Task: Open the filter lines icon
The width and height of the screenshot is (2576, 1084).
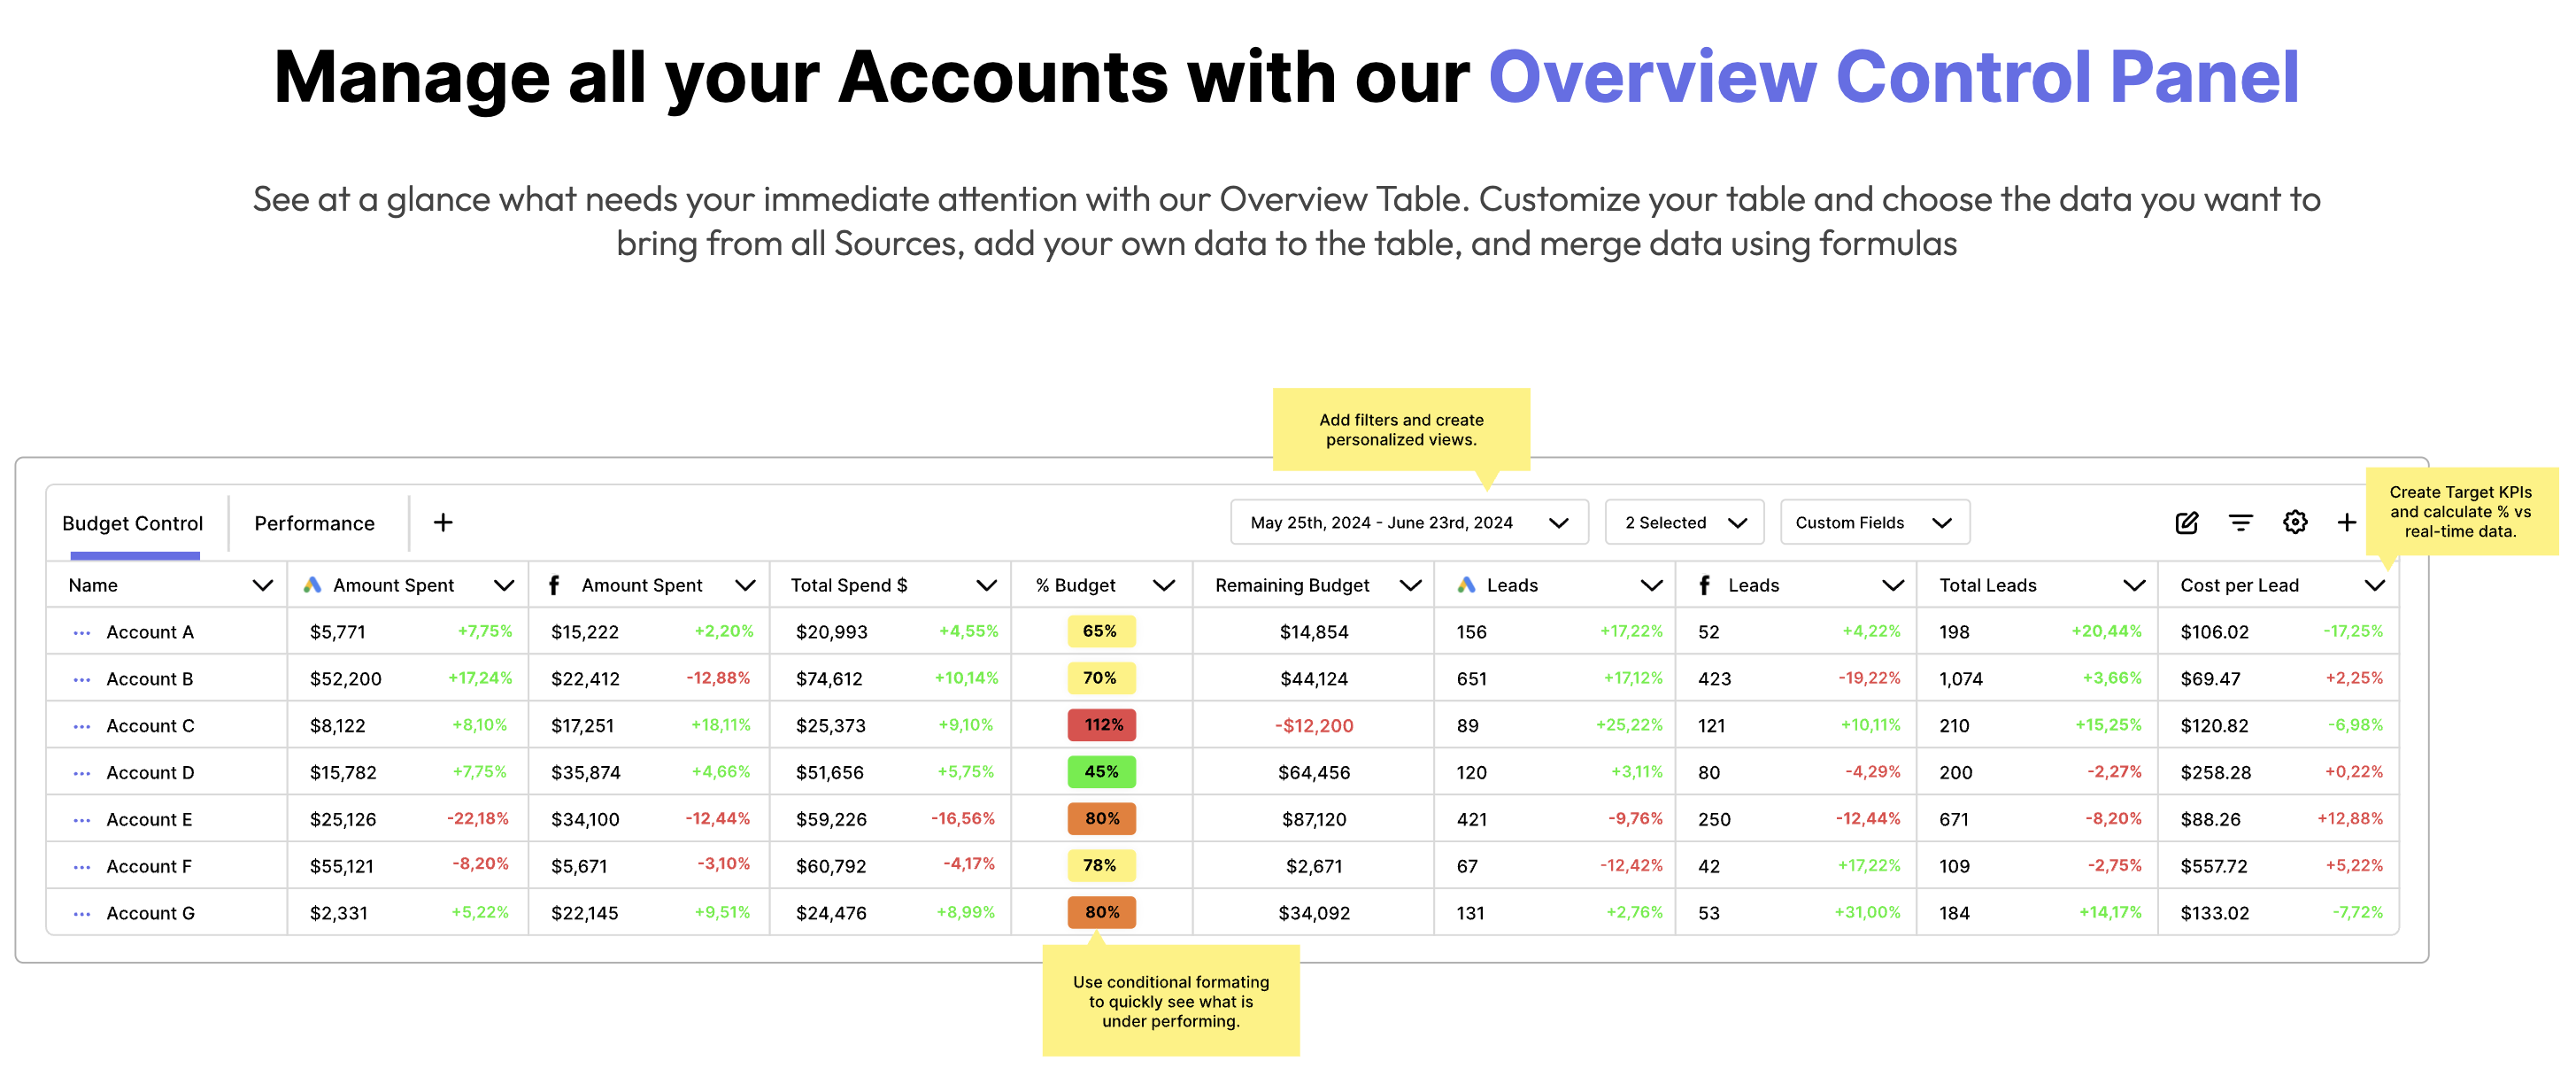Action: pos(2240,522)
